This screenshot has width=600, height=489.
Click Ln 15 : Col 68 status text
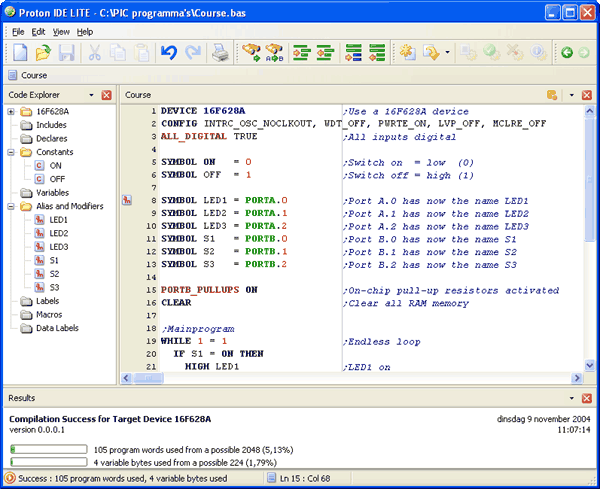pos(305,478)
